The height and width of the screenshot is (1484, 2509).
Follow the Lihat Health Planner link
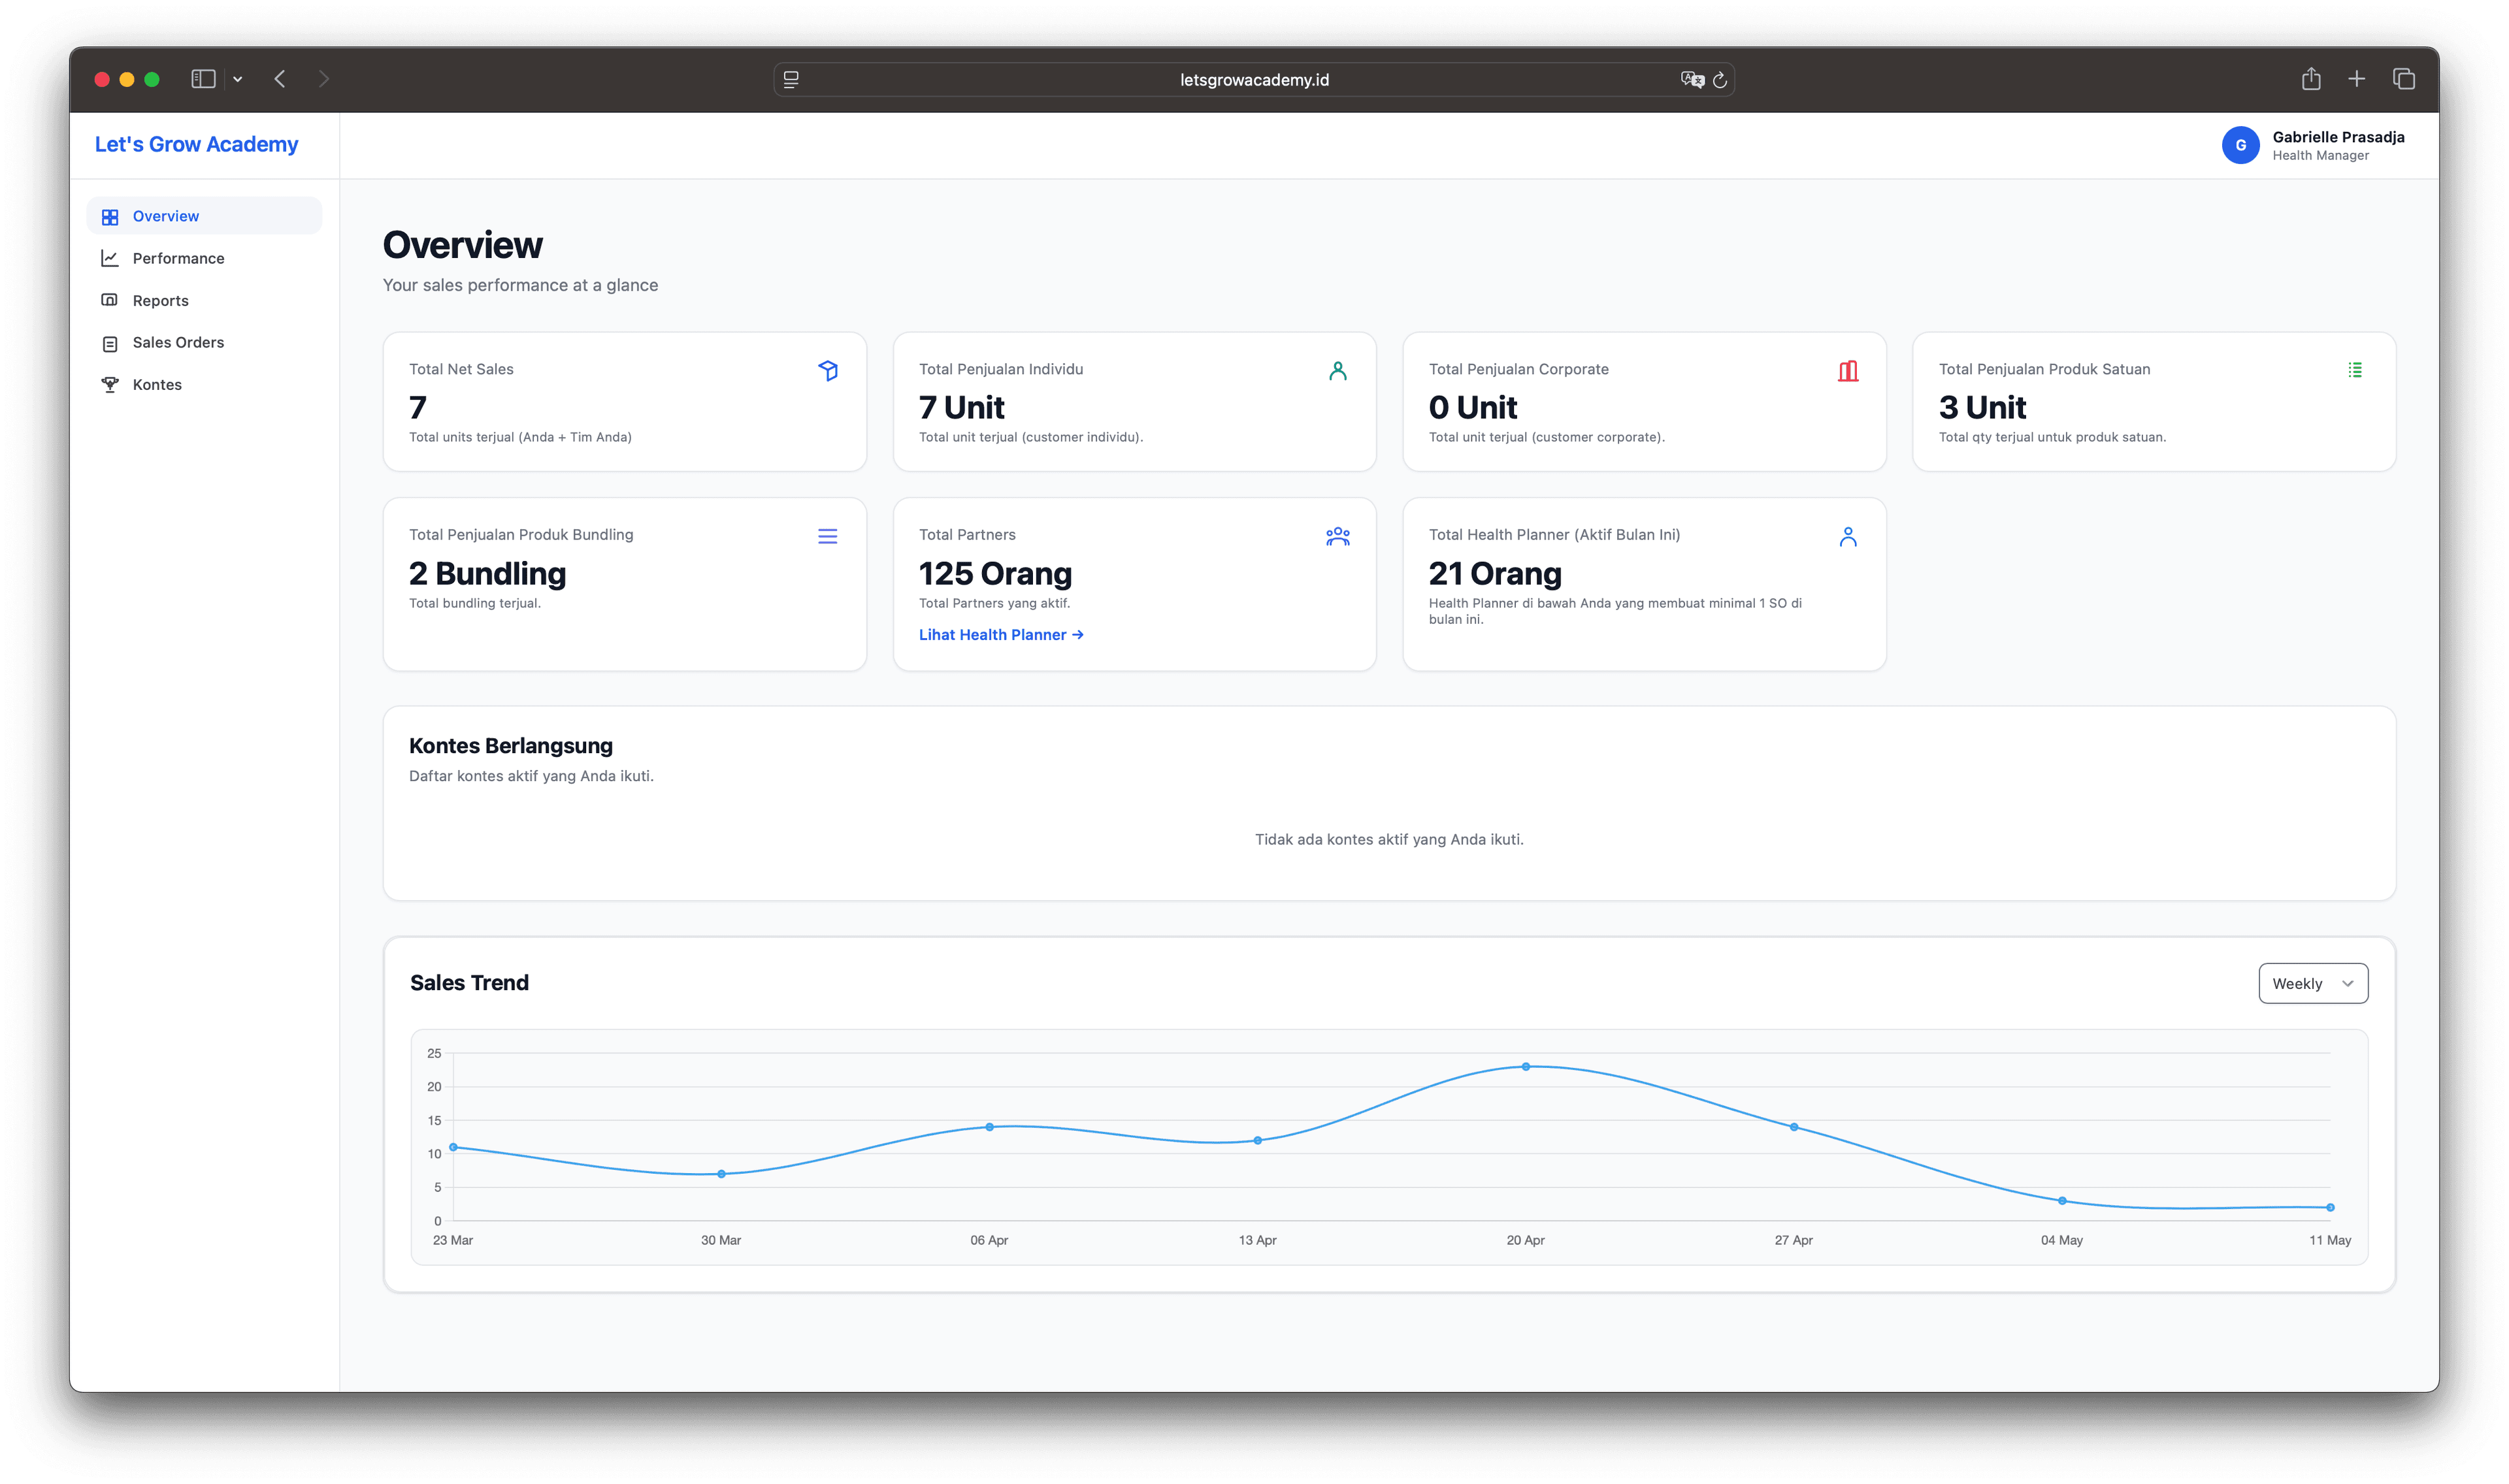click(x=1001, y=635)
